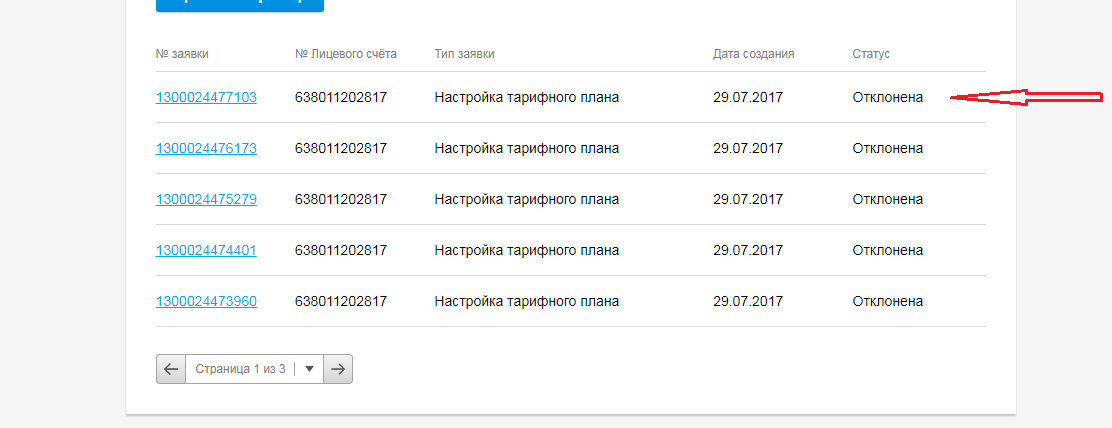1112x428 pixels.
Task: Click the account number in the first row
Action: (341, 98)
